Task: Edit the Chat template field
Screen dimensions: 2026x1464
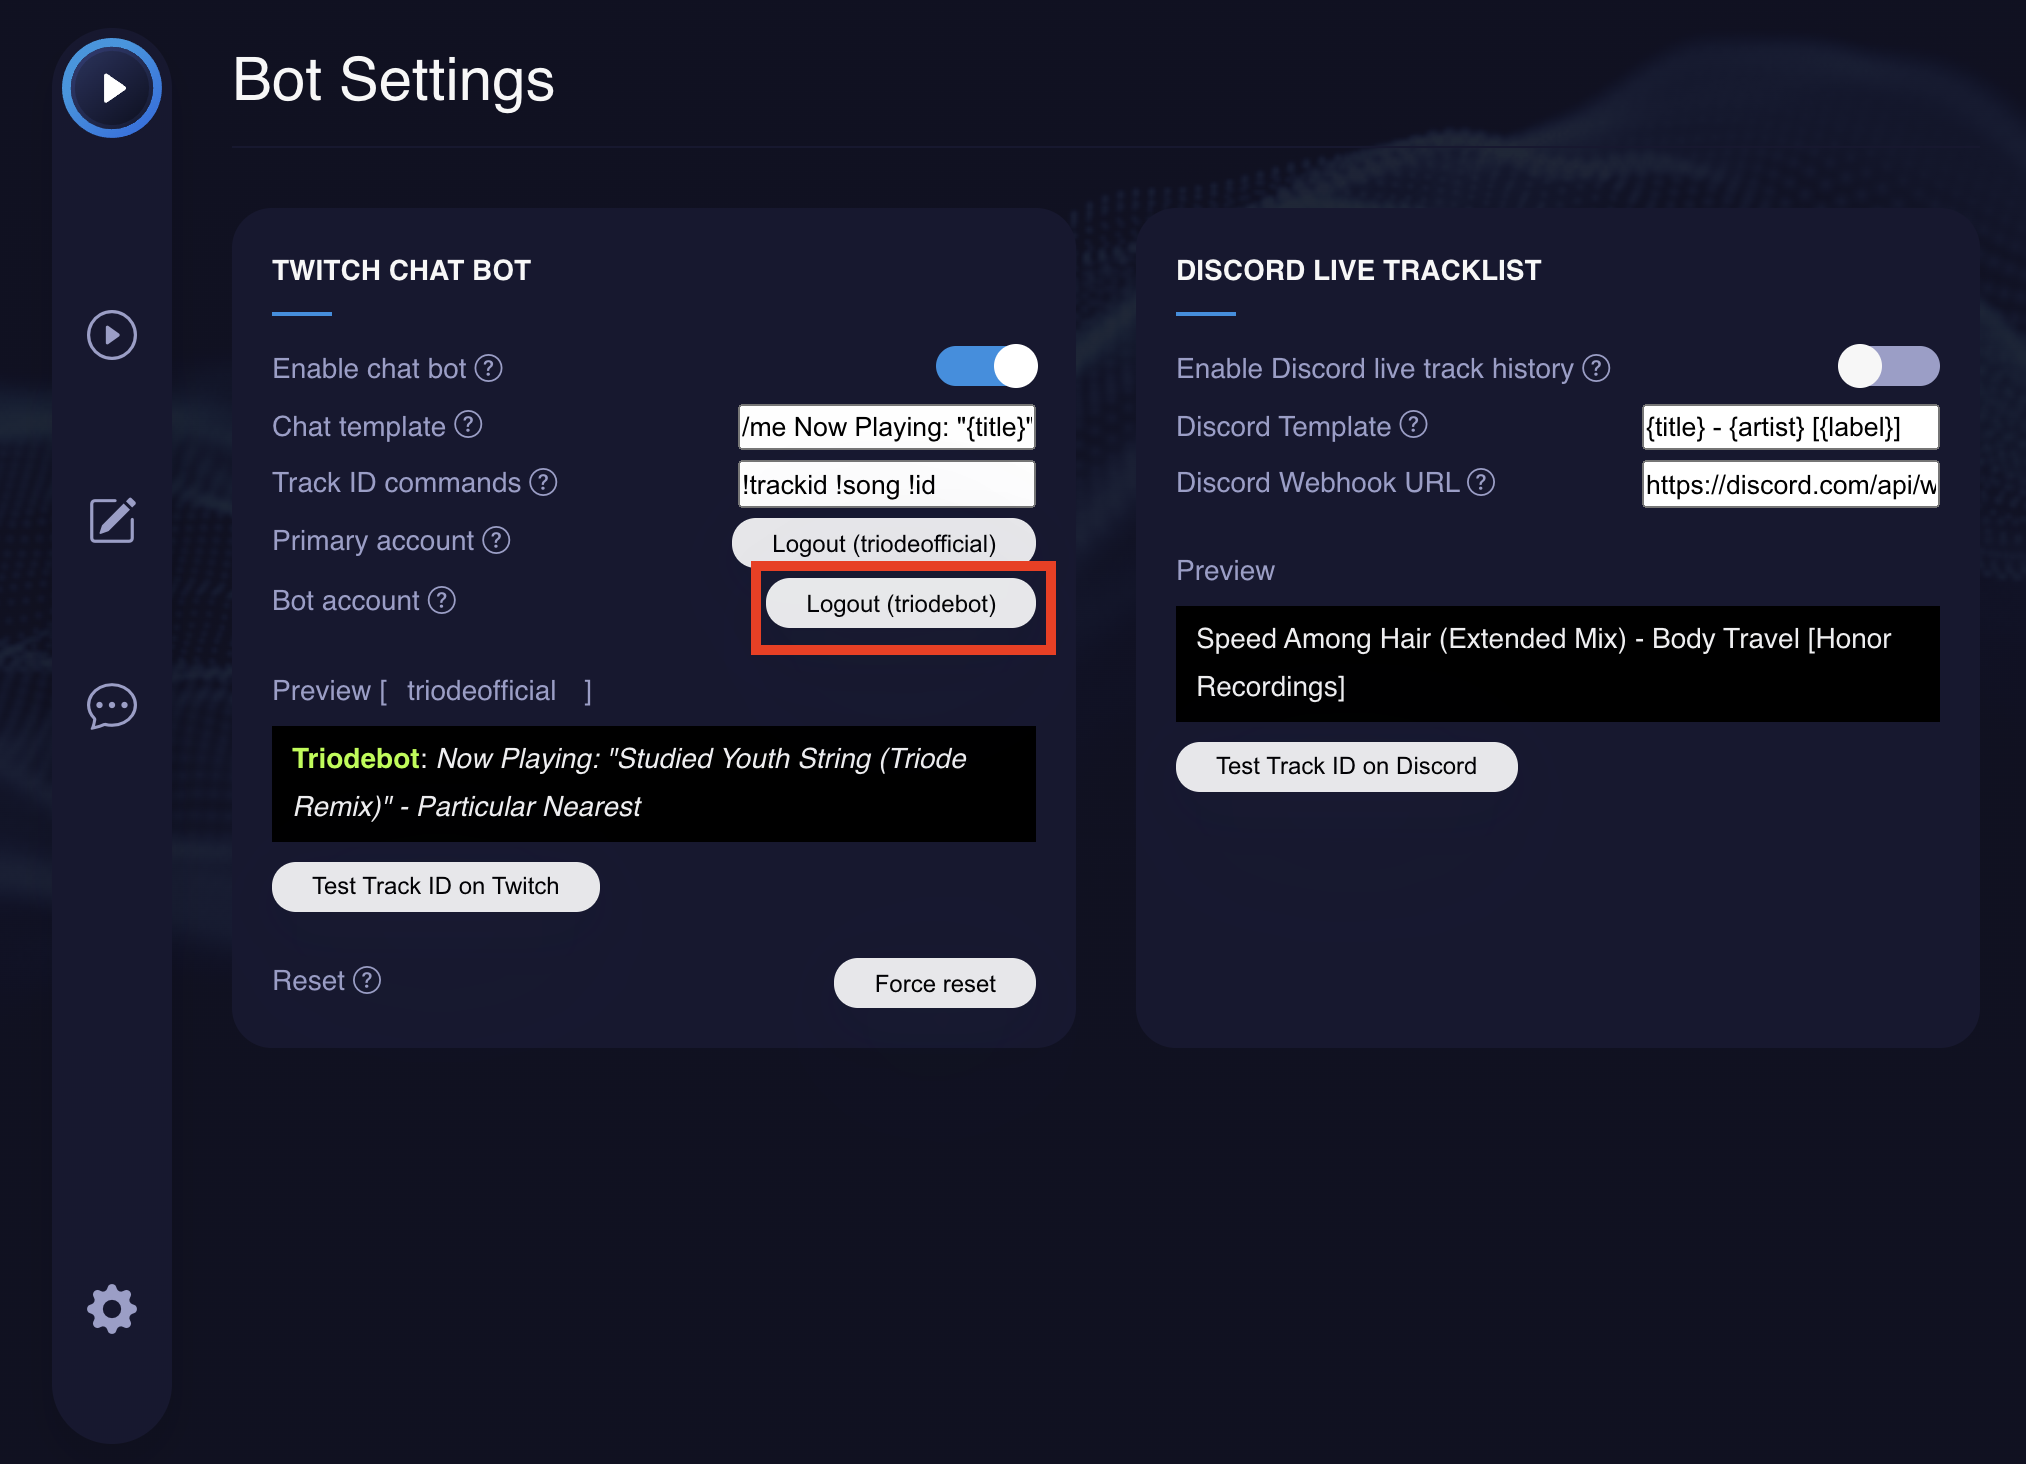Action: tap(886, 427)
